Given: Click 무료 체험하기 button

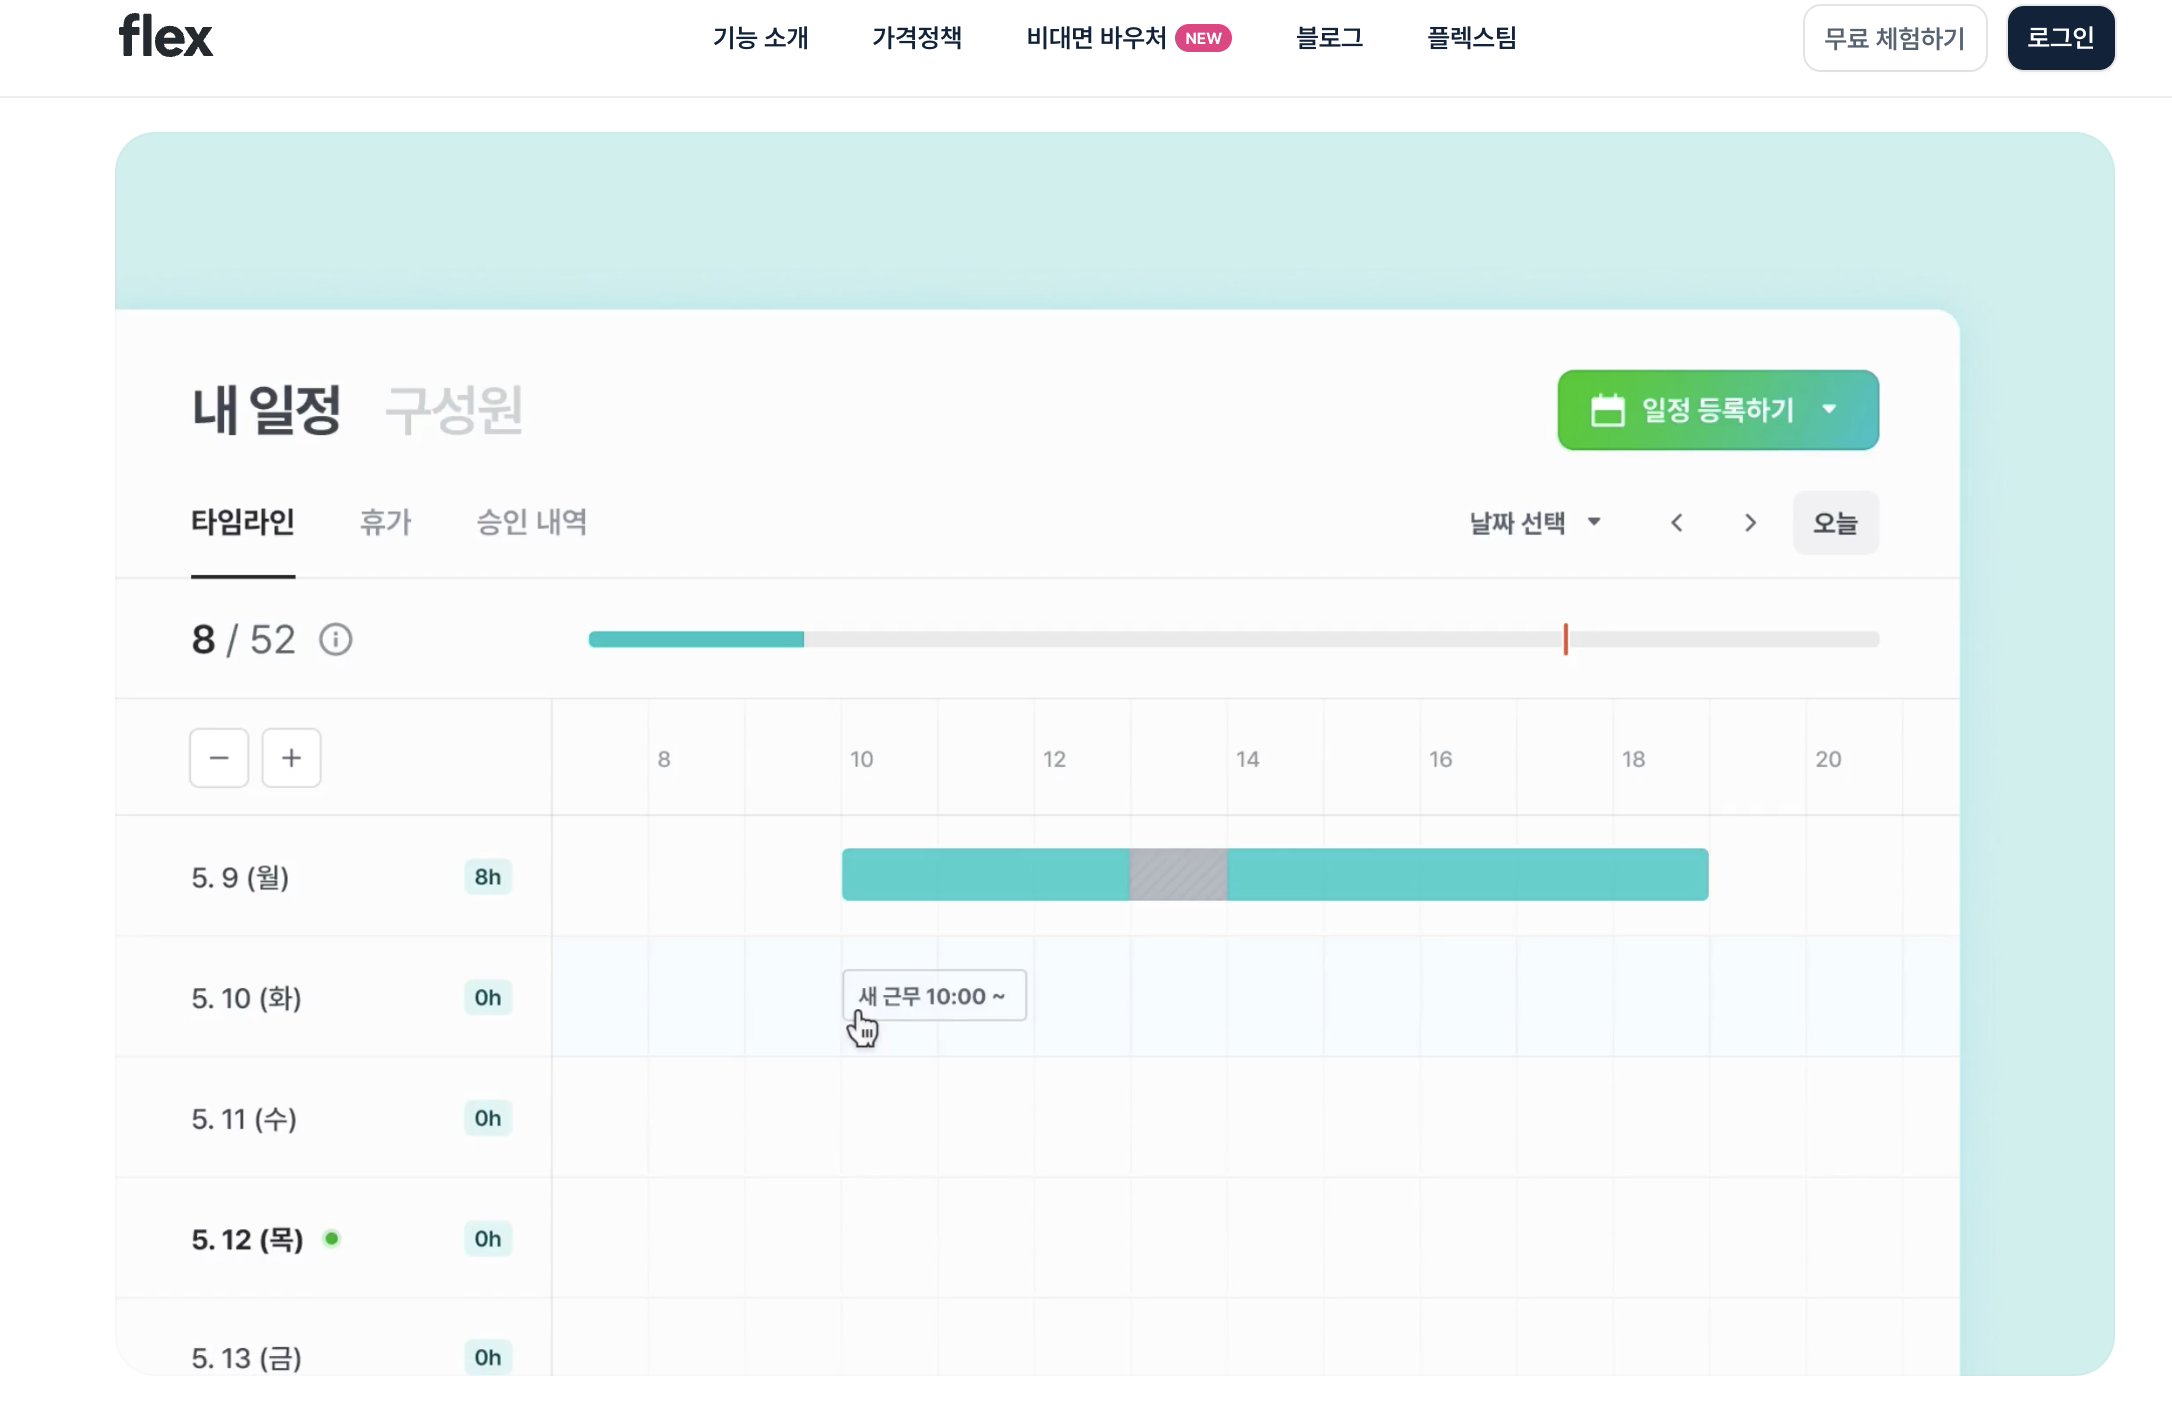Looking at the screenshot, I should (1894, 38).
